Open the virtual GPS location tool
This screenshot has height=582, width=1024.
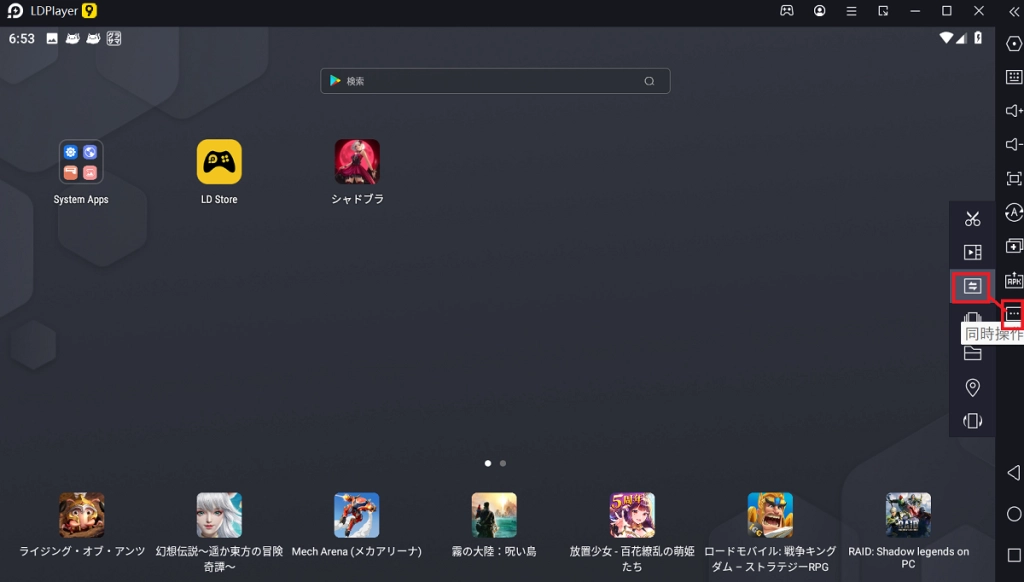click(x=972, y=387)
